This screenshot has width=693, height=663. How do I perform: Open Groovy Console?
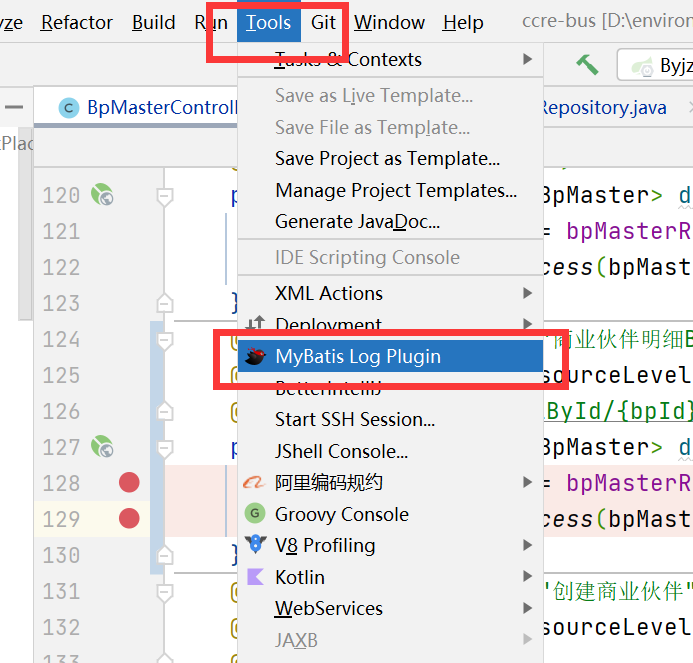[390, 514]
